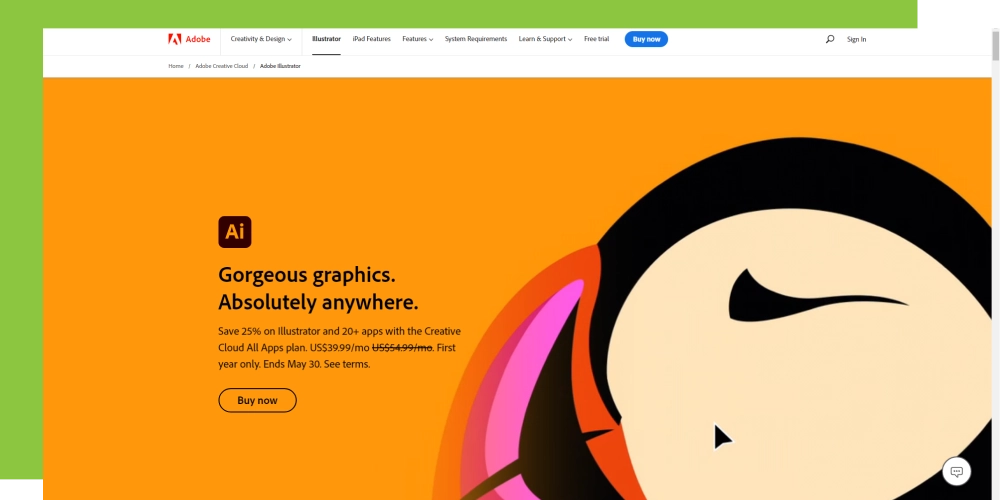Viewport: 1000px width, 500px height.
Task: Click the Adobe logo in the header
Action: [189, 39]
